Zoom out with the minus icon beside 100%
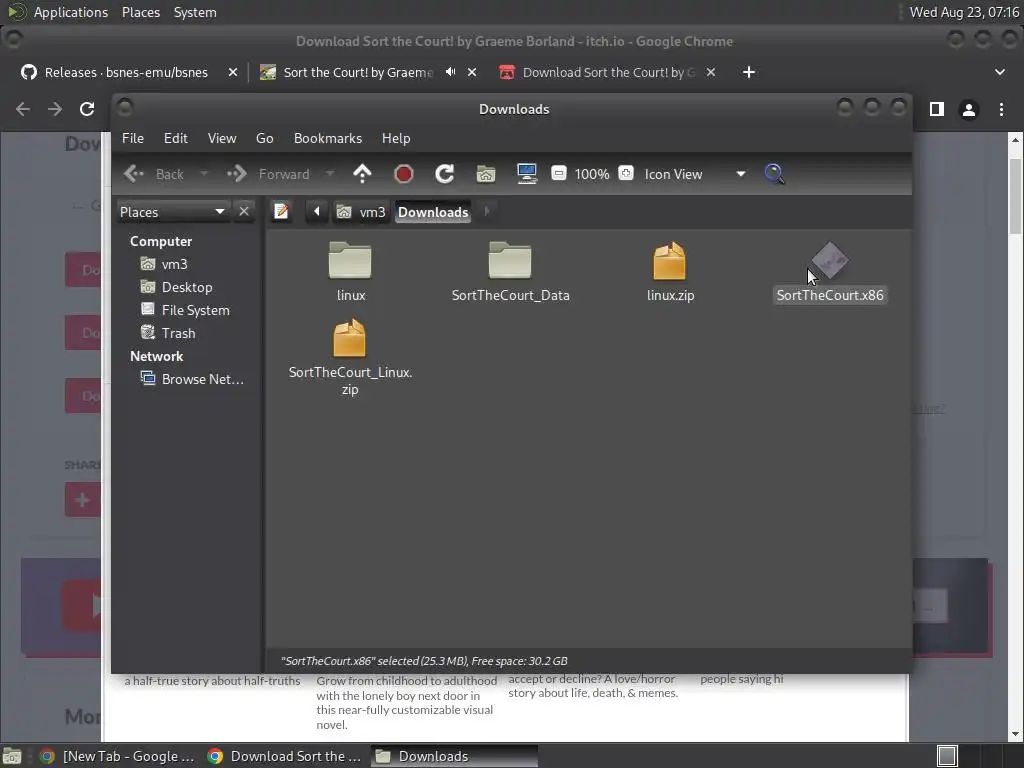The width and height of the screenshot is (1024, 768). 559,174
